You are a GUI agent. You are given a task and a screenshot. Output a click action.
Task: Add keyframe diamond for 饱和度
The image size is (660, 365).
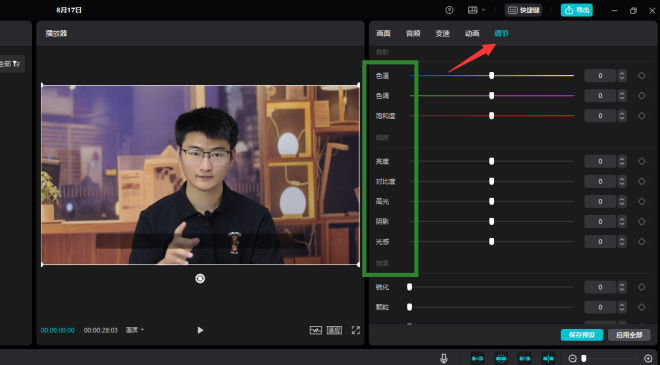coord(641,115)
